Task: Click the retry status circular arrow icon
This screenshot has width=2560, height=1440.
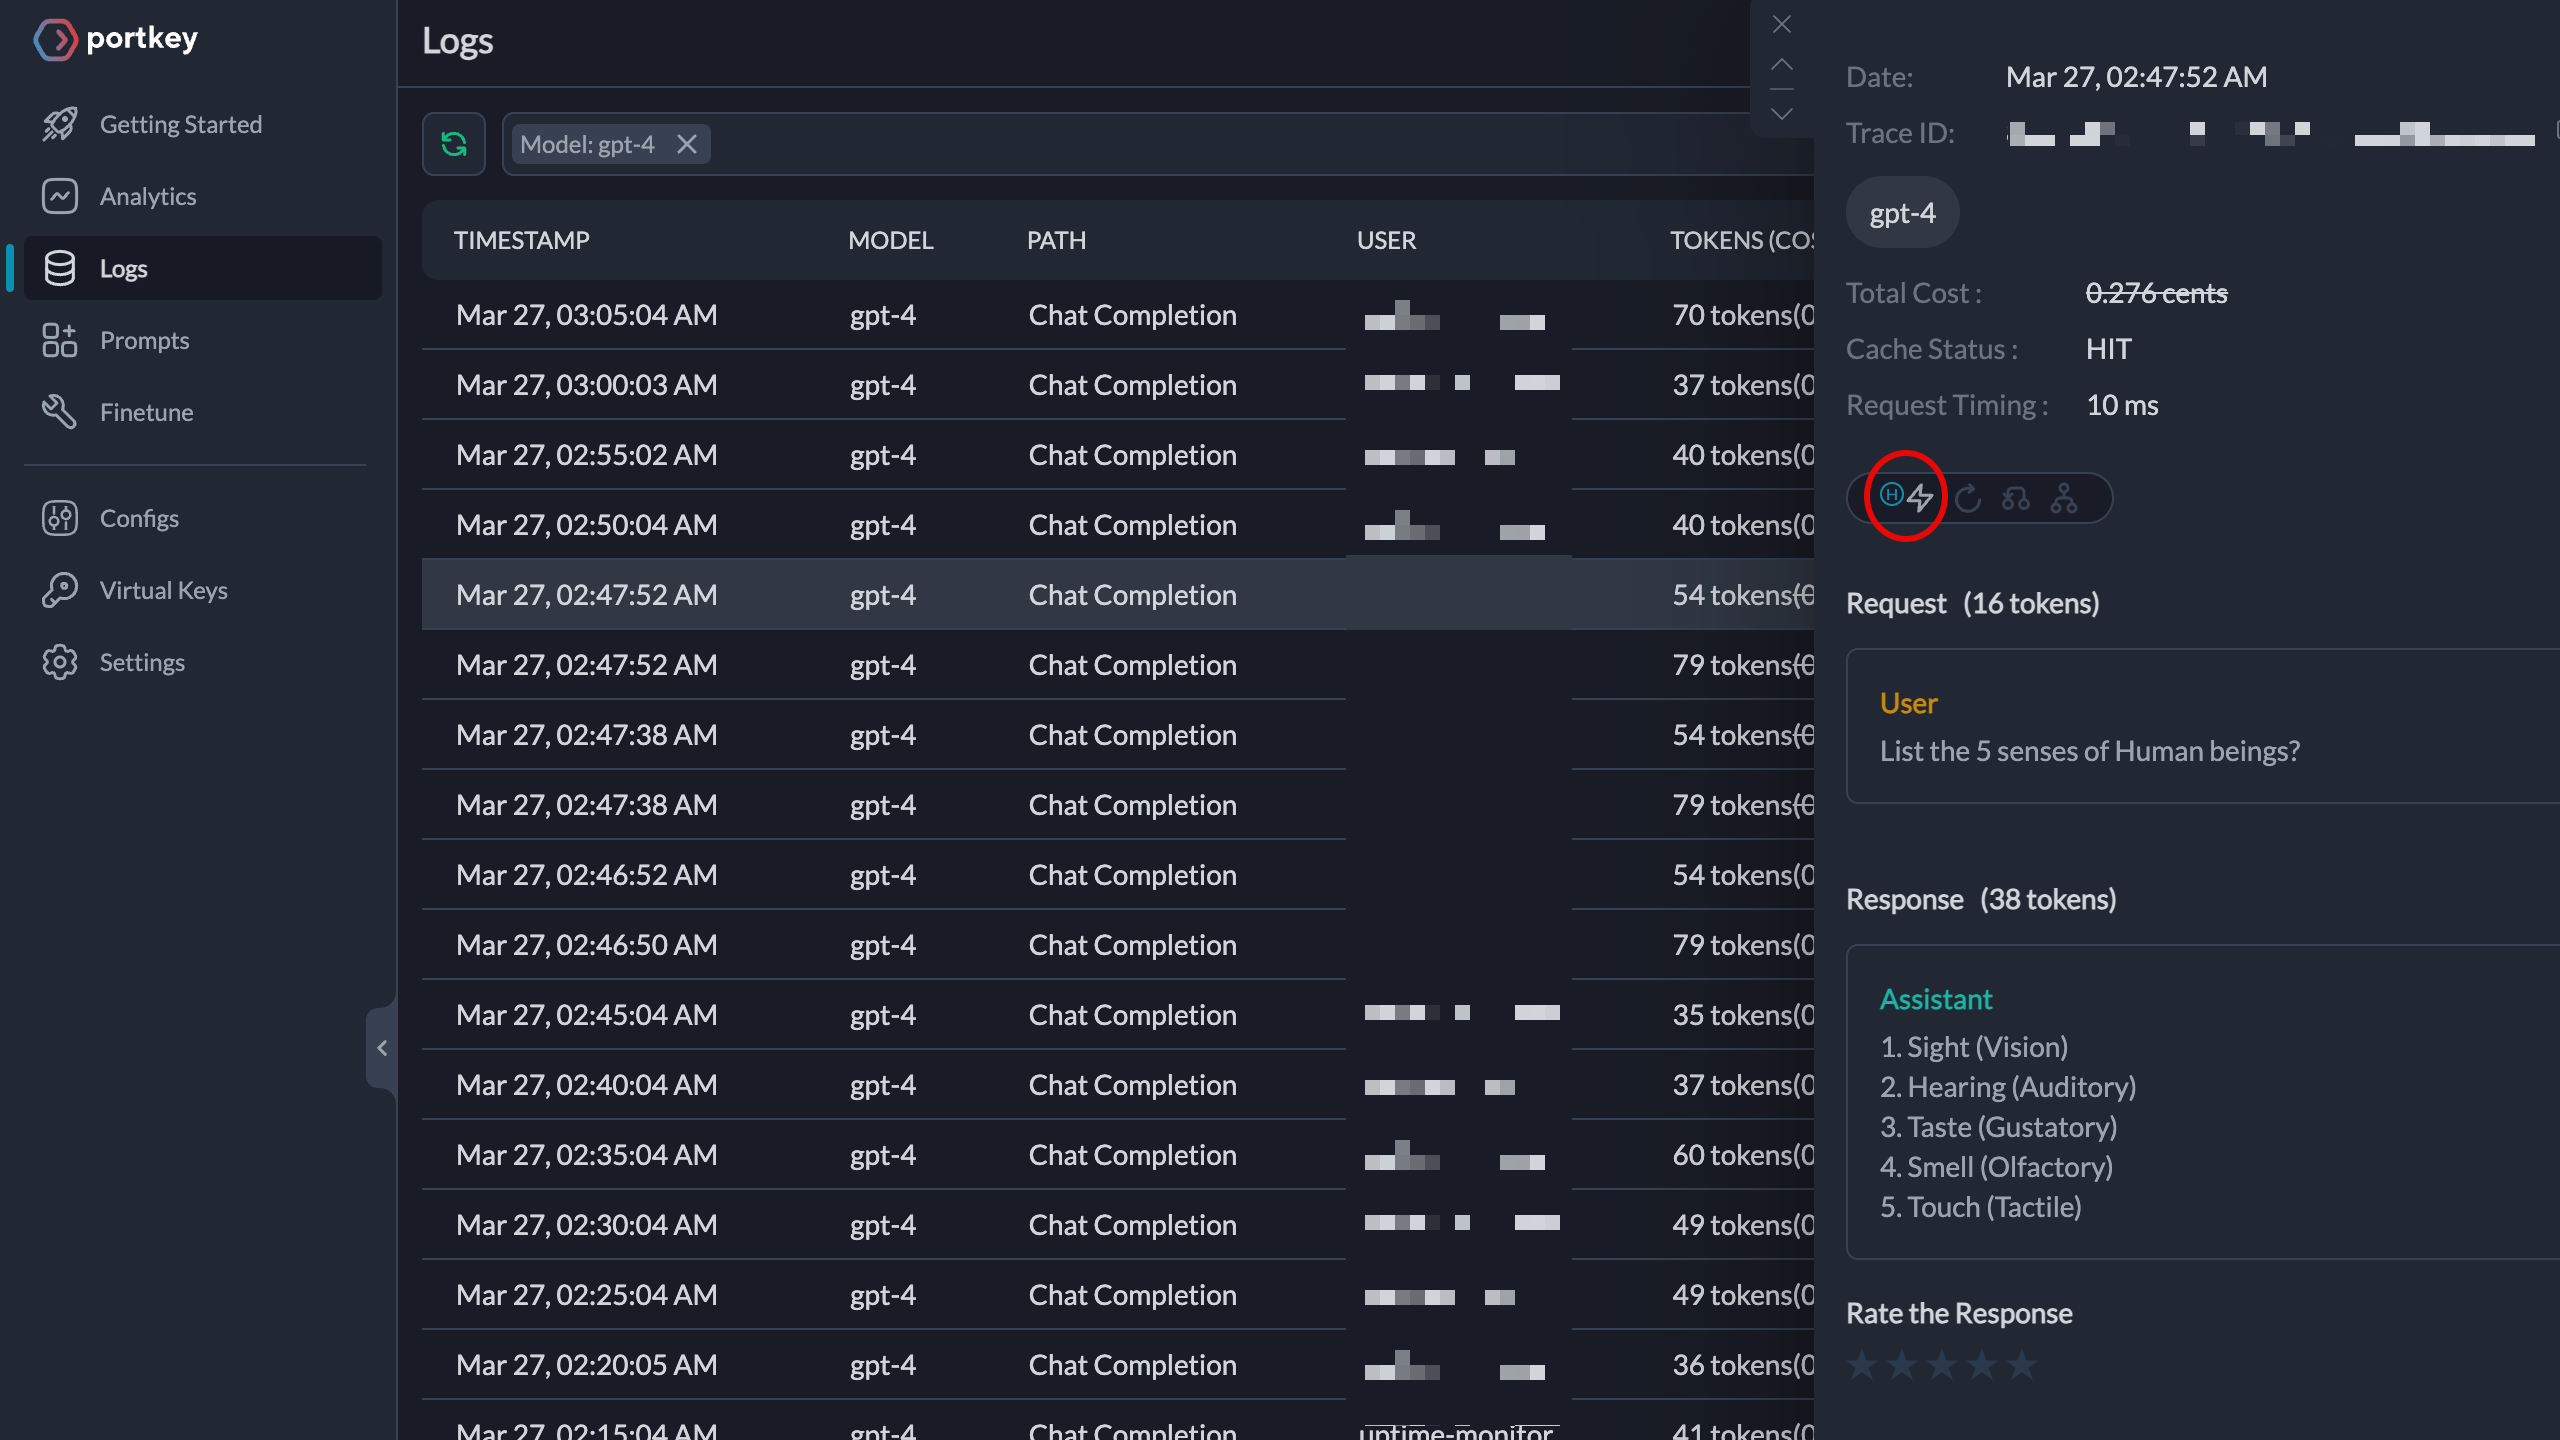Action: pyautogui.click(x=1968, y=497)
